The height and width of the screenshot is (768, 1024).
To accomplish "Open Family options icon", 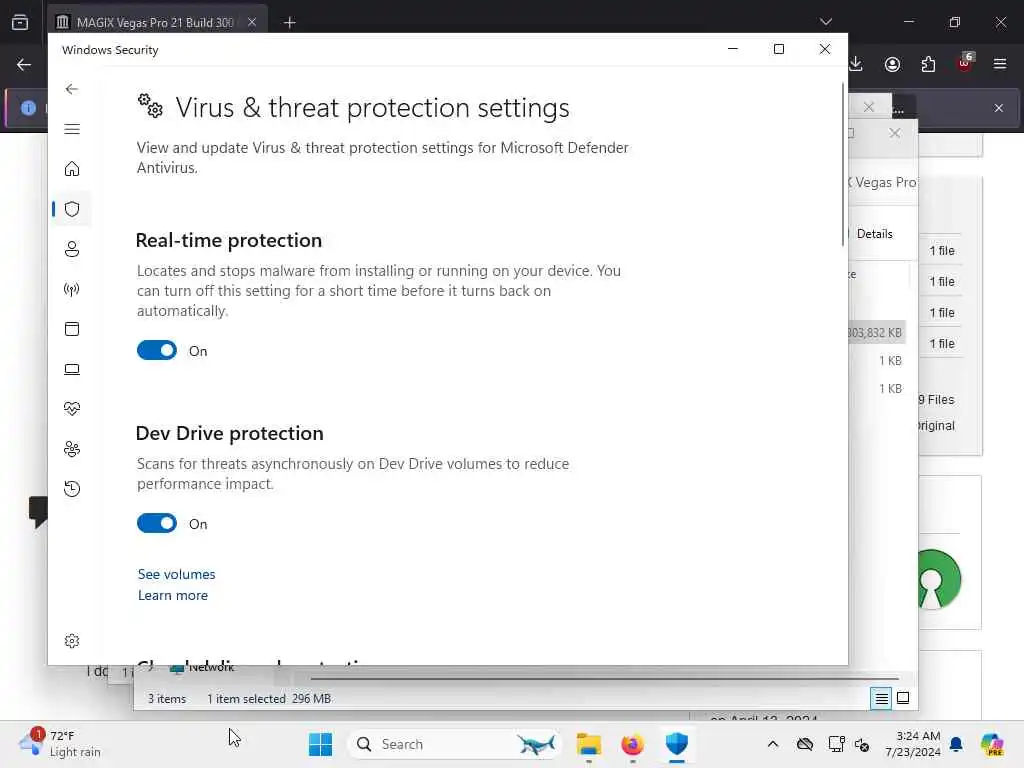I will 72,449.
